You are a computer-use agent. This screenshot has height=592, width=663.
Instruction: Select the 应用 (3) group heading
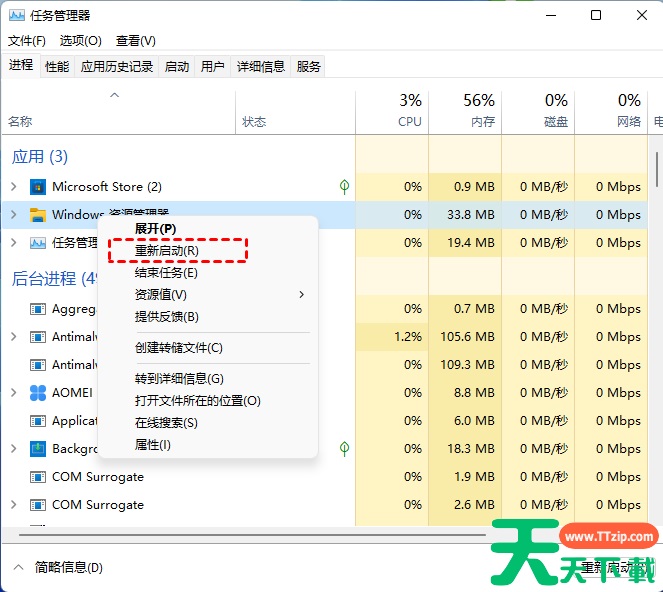pos(39,157)
